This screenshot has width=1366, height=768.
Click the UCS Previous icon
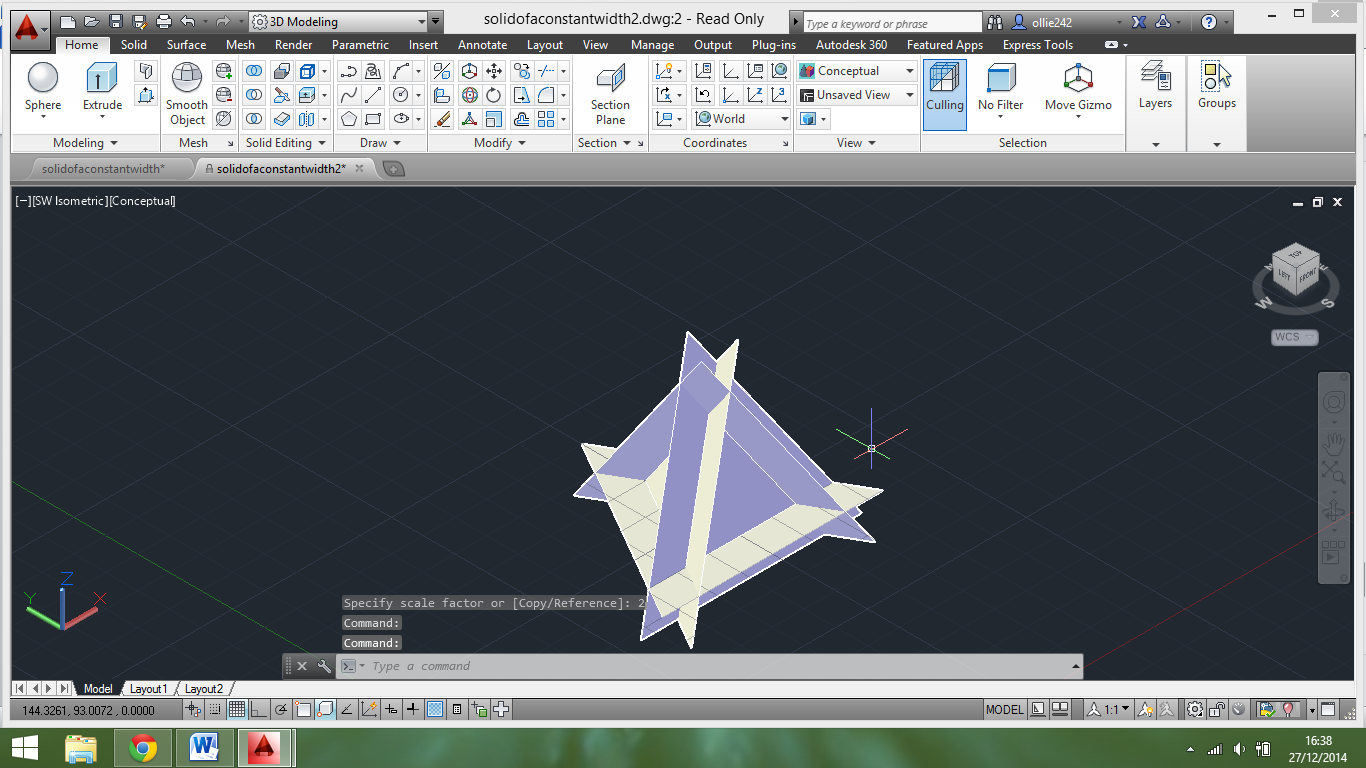[704, 95]
